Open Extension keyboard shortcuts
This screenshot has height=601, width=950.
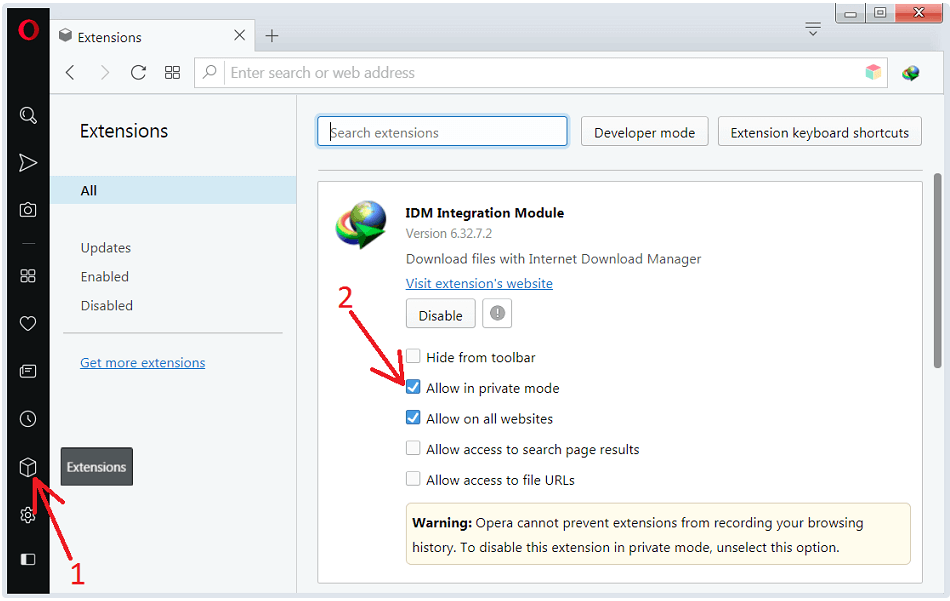pyautogui.click(x=820, y=131)
